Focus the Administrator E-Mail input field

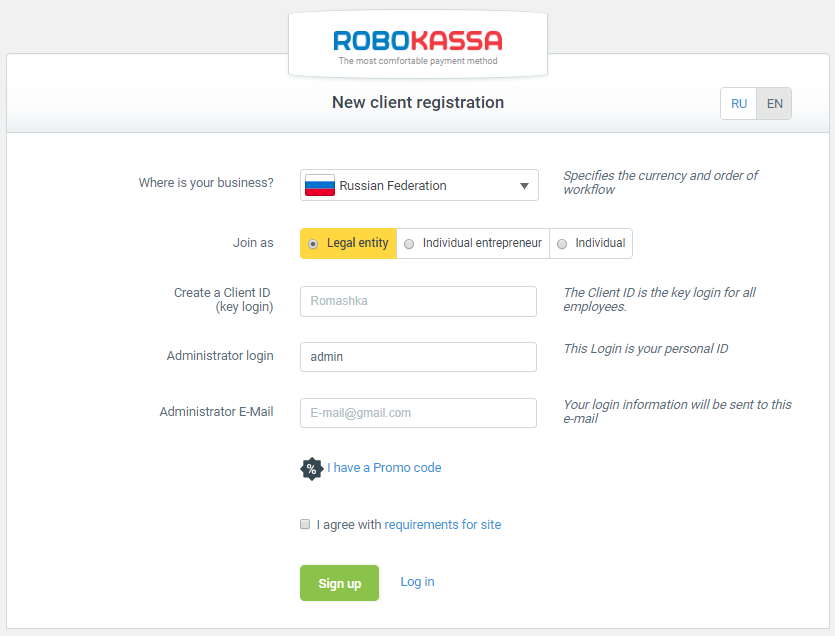pyautogui.click(x=418, y=413)
